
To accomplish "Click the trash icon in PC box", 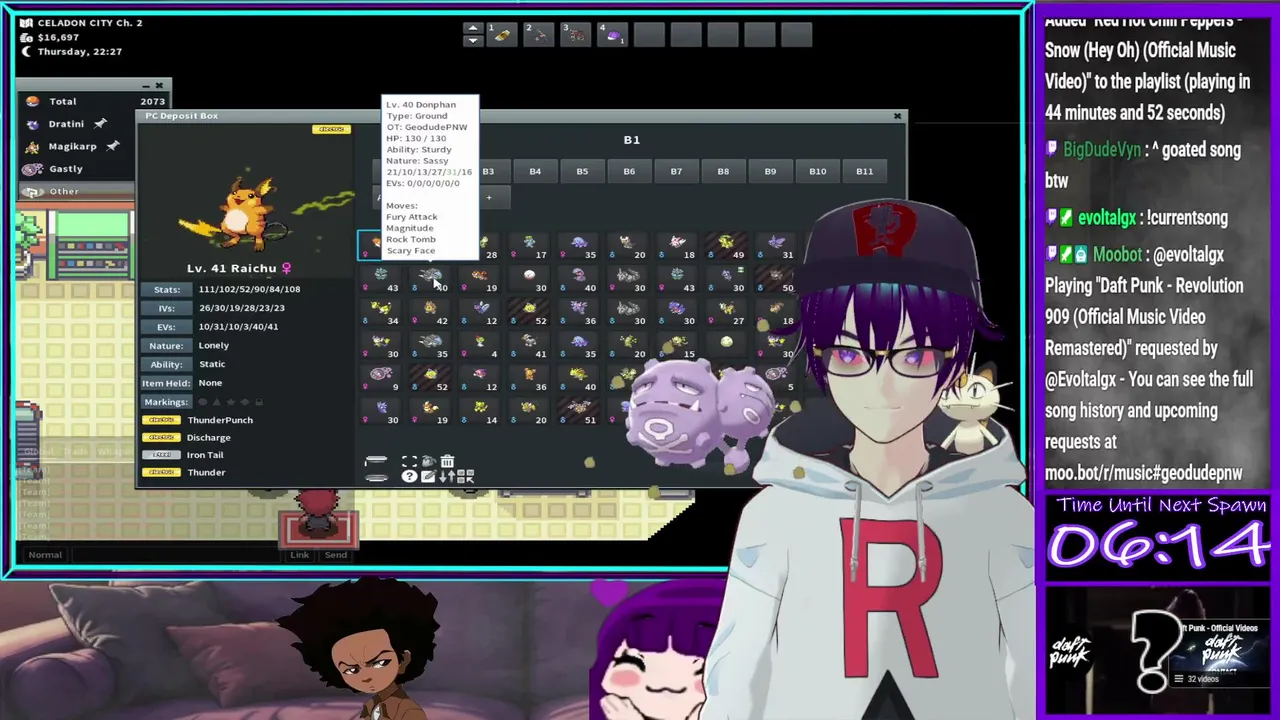I will pyautogui.click(x=447, y=461).
